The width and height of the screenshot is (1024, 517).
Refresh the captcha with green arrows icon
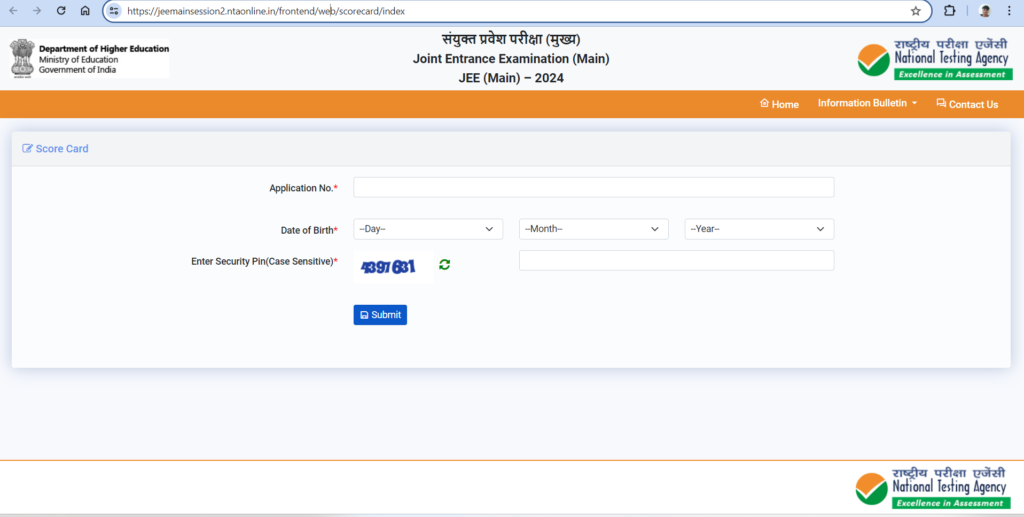(x=444, y=264)
